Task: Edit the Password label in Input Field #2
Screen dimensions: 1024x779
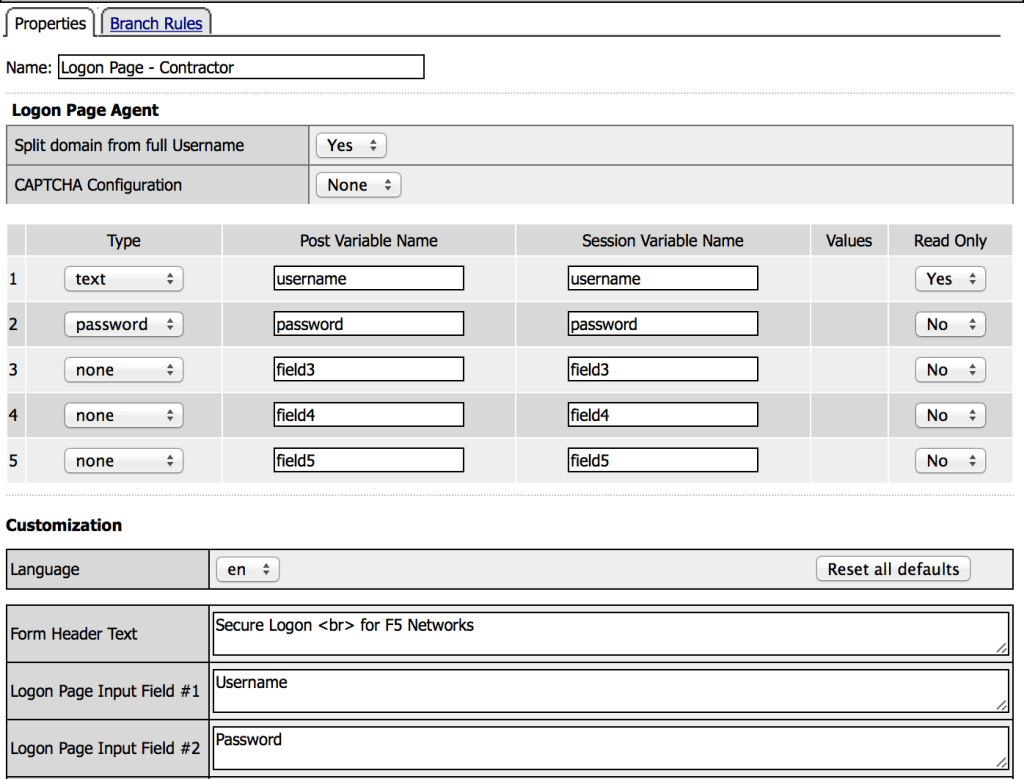Action: 608,746
